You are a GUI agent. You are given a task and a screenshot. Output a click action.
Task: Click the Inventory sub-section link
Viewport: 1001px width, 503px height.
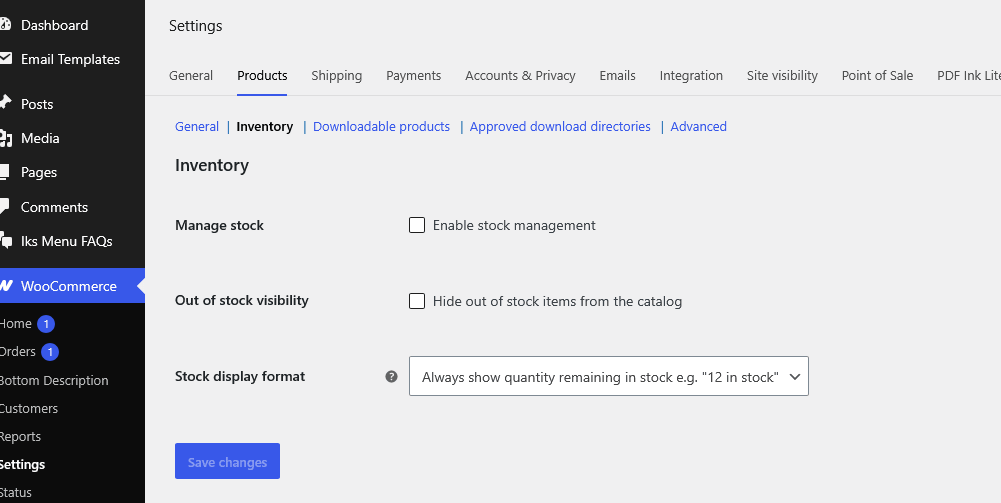264,126
